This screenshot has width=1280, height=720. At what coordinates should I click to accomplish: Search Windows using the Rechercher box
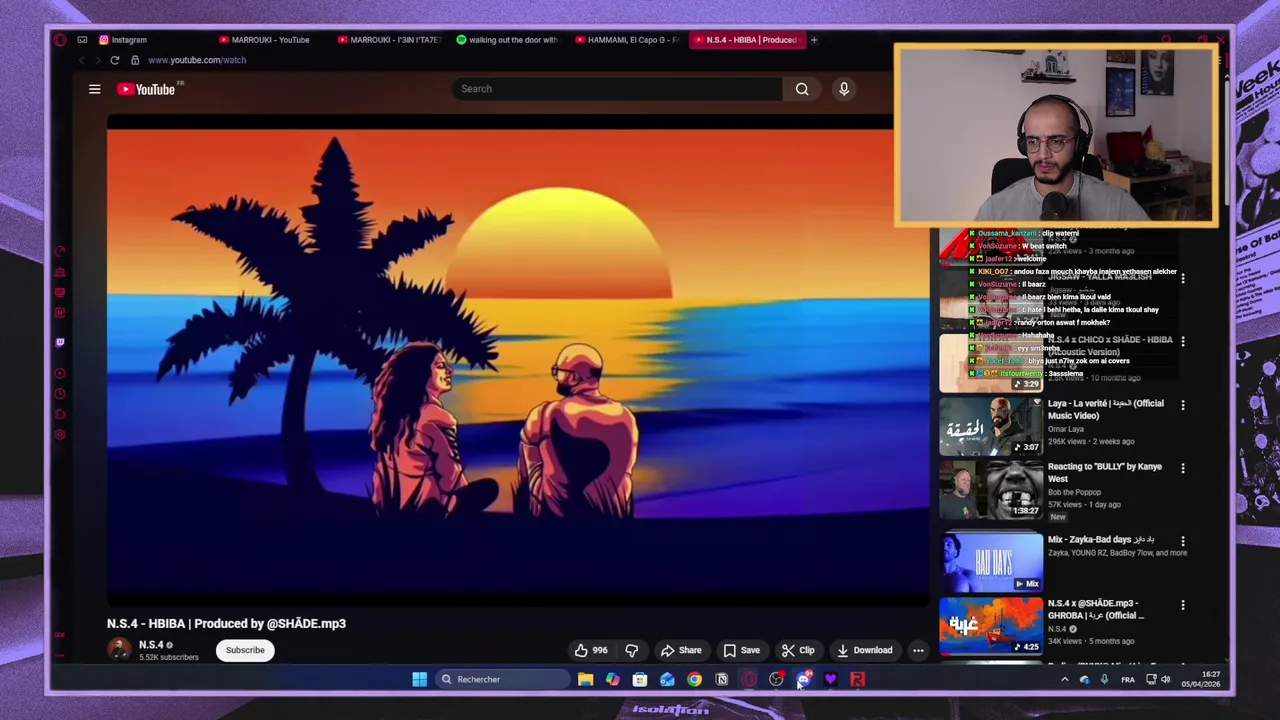click(502, 680)
